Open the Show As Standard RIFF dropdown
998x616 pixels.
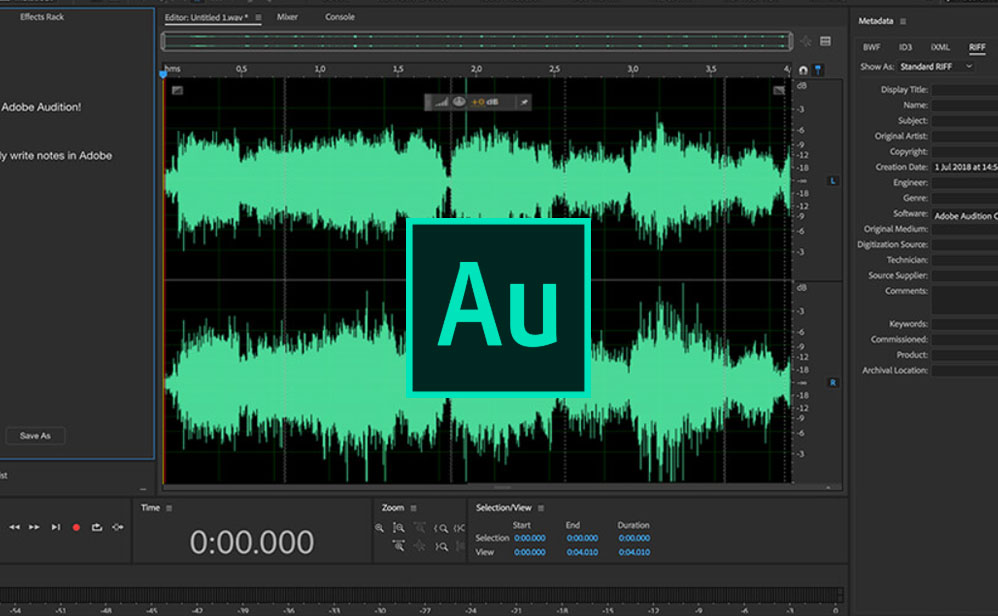tap(936, 66)
